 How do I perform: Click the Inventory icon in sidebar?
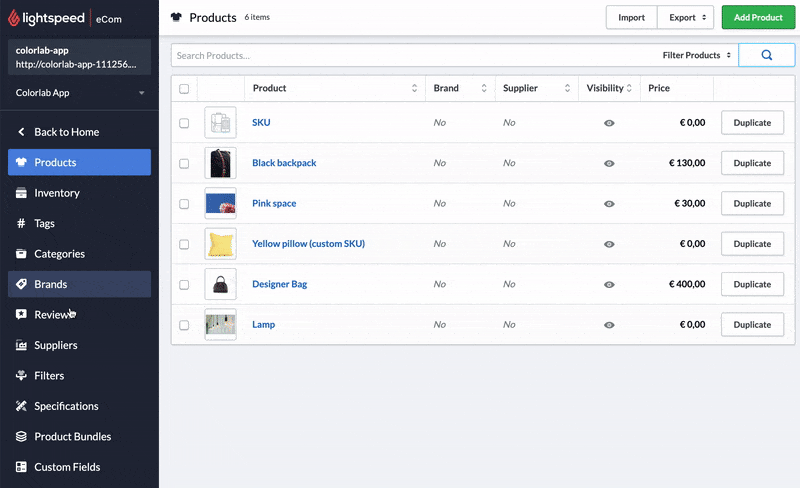tap(21, 193)
